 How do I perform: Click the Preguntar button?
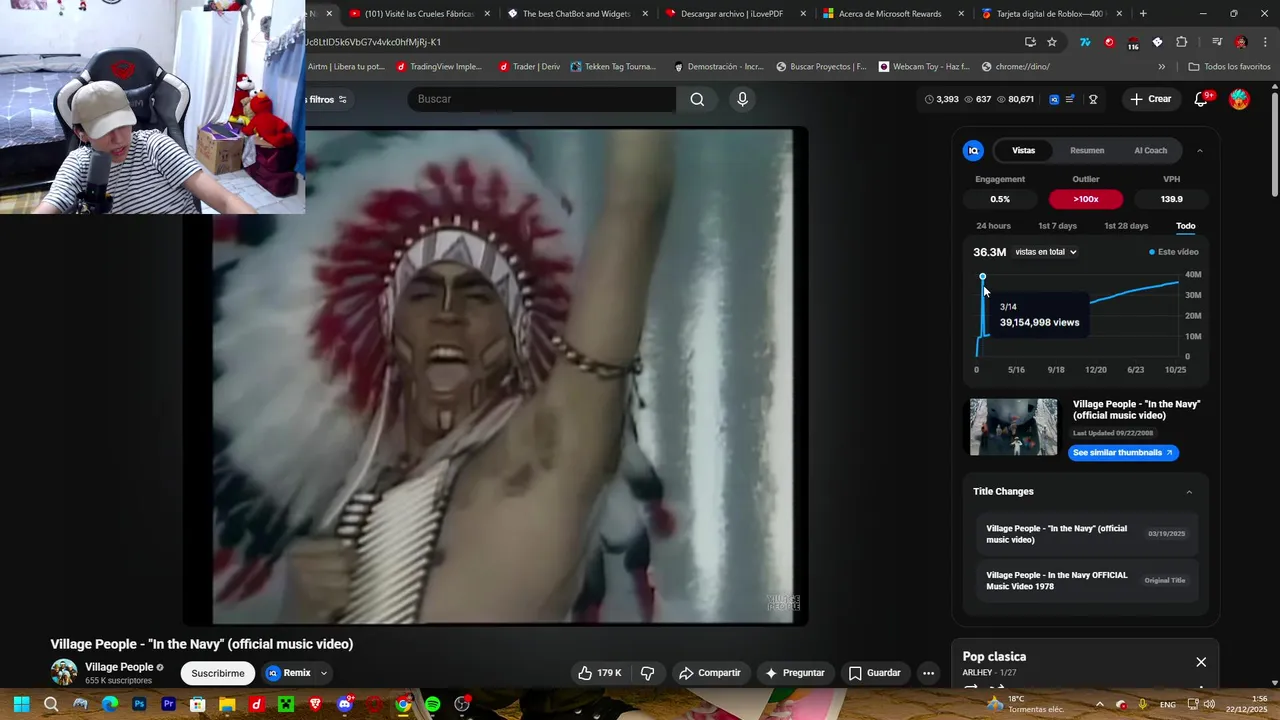coord(795,673)
